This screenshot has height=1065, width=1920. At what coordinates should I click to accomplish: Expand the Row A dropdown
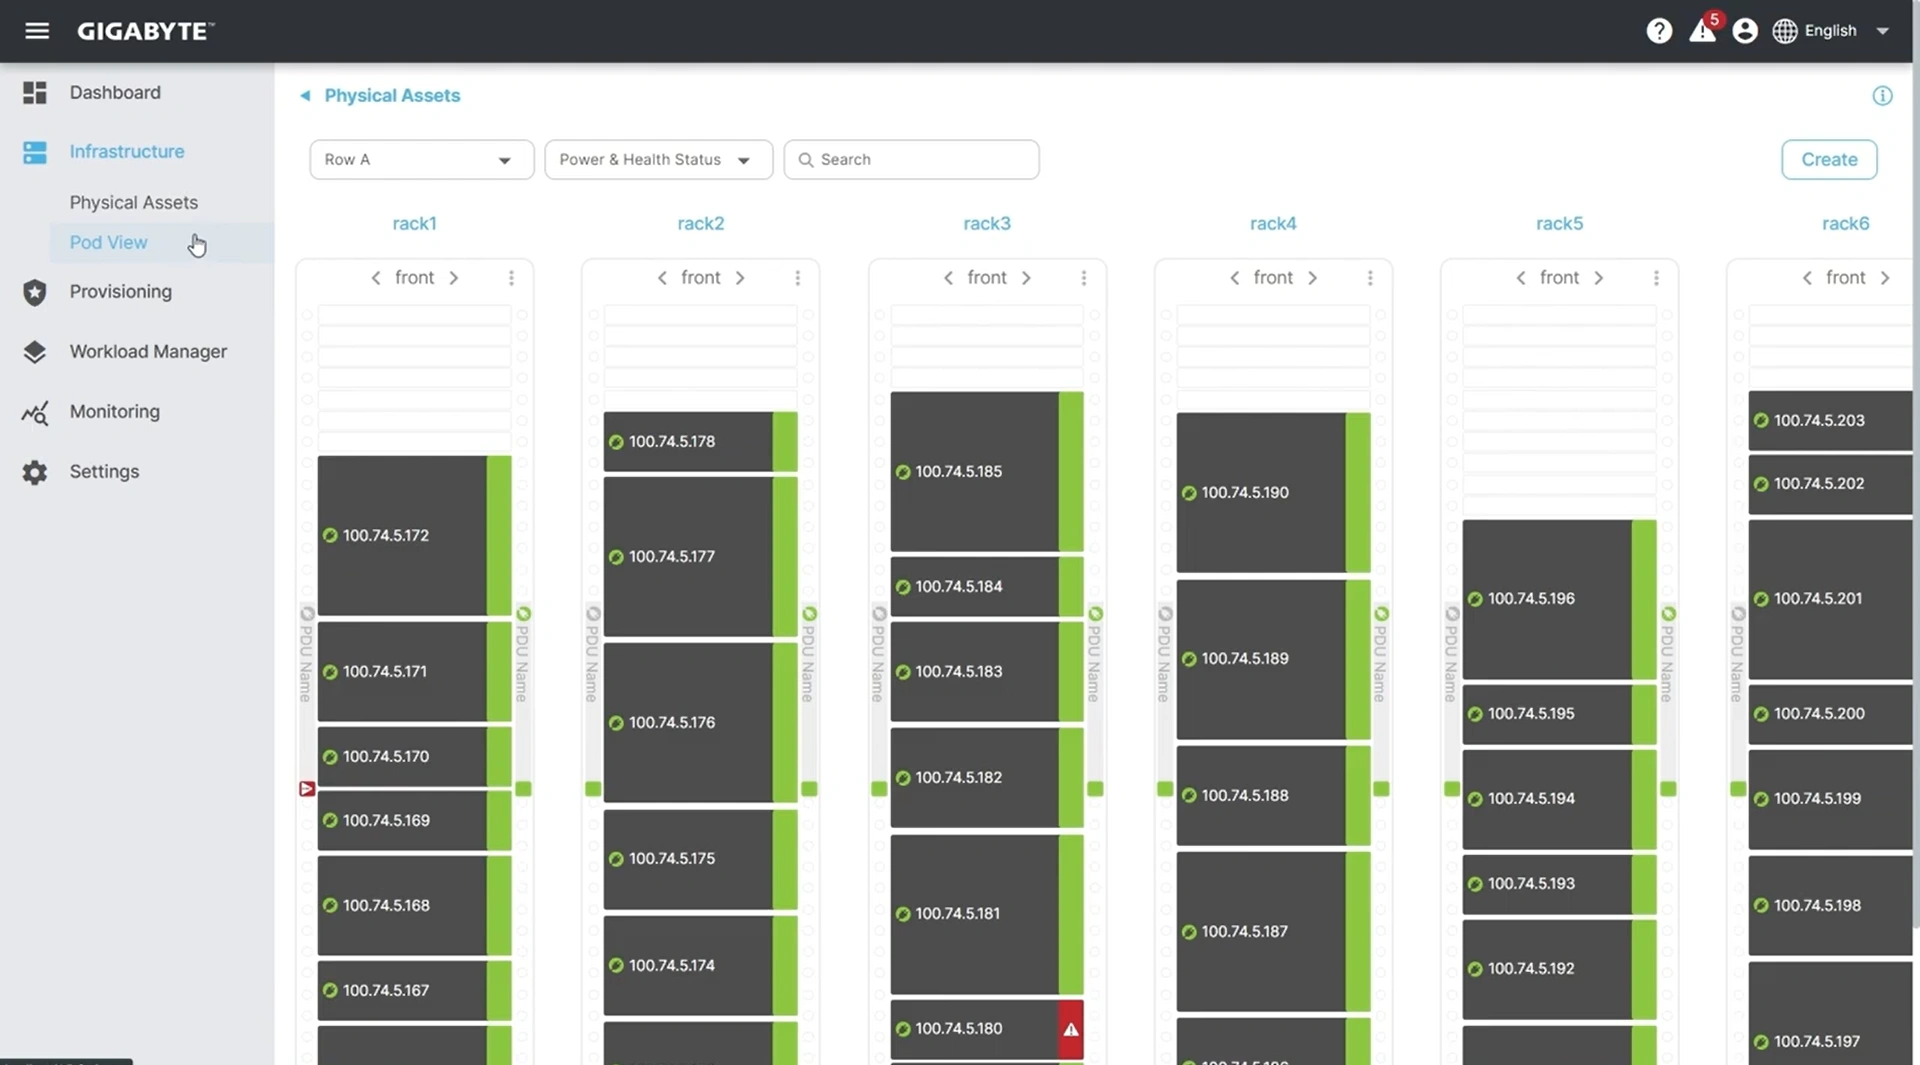point(421,160)
